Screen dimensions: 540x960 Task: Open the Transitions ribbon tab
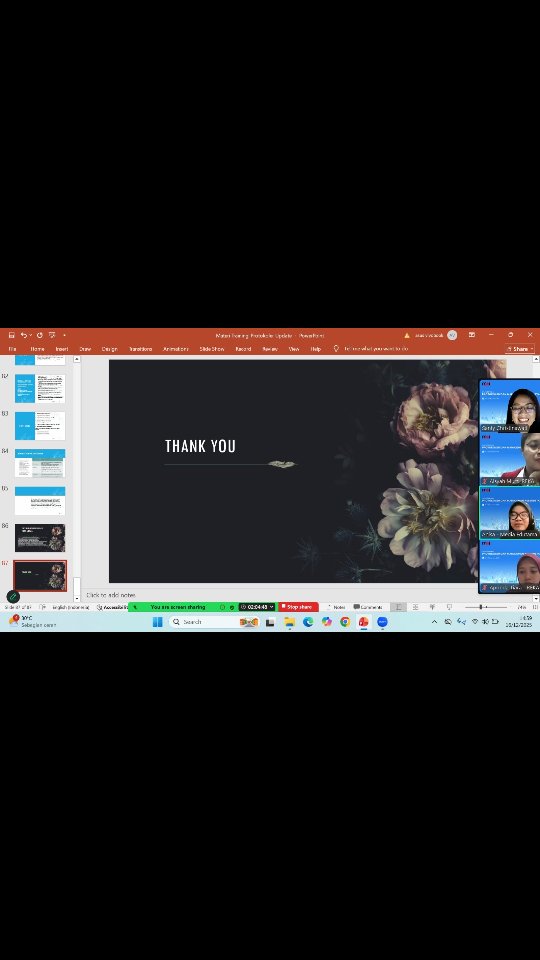140,349
